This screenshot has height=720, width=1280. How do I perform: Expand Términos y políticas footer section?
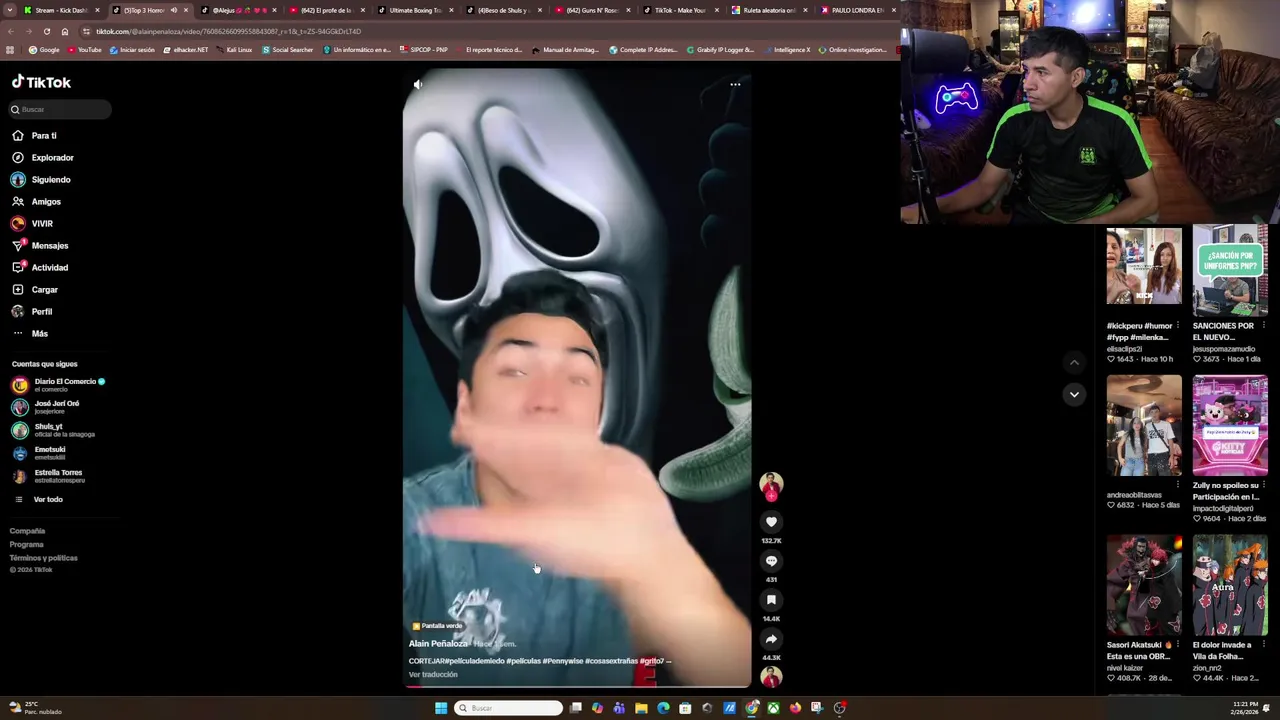pos(43,558)
